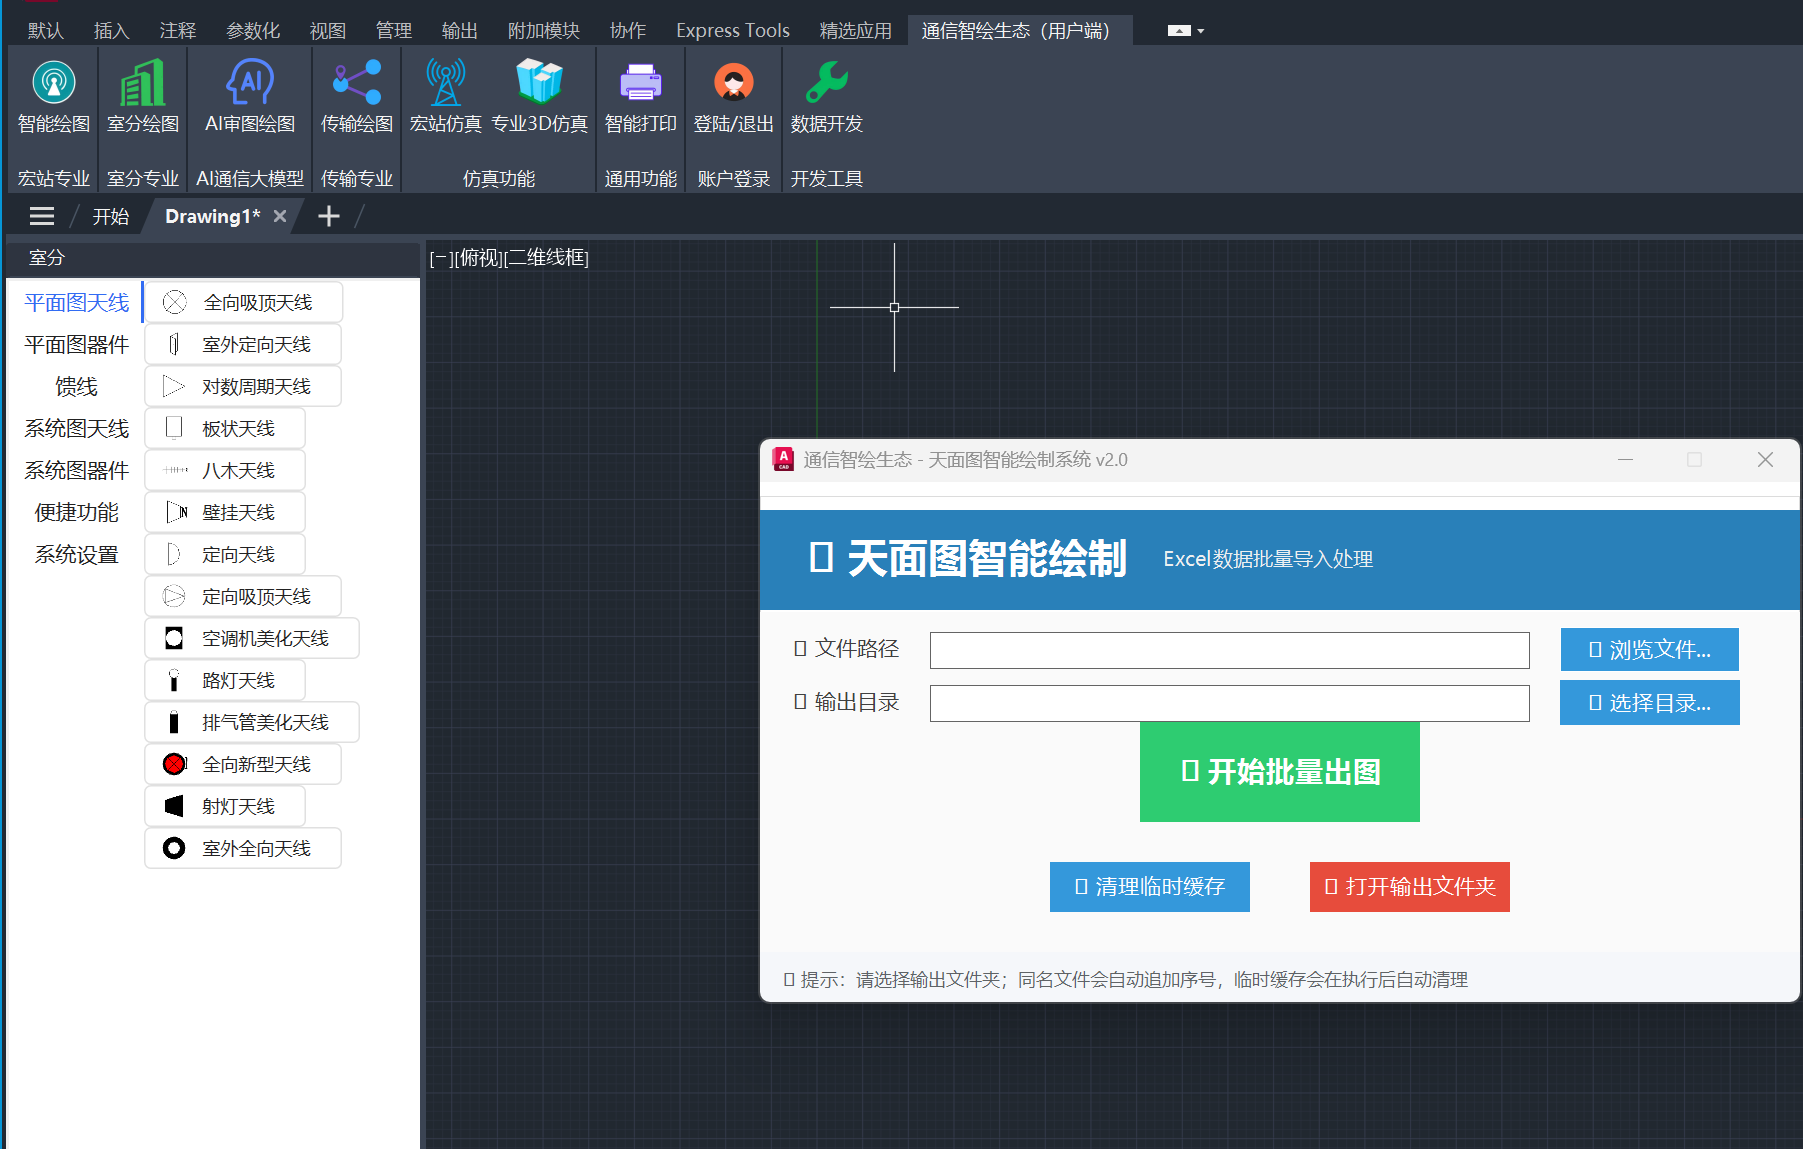Add a new drawing tab with plus
Screen dimensions: 1803x1149
click(328, 216)
